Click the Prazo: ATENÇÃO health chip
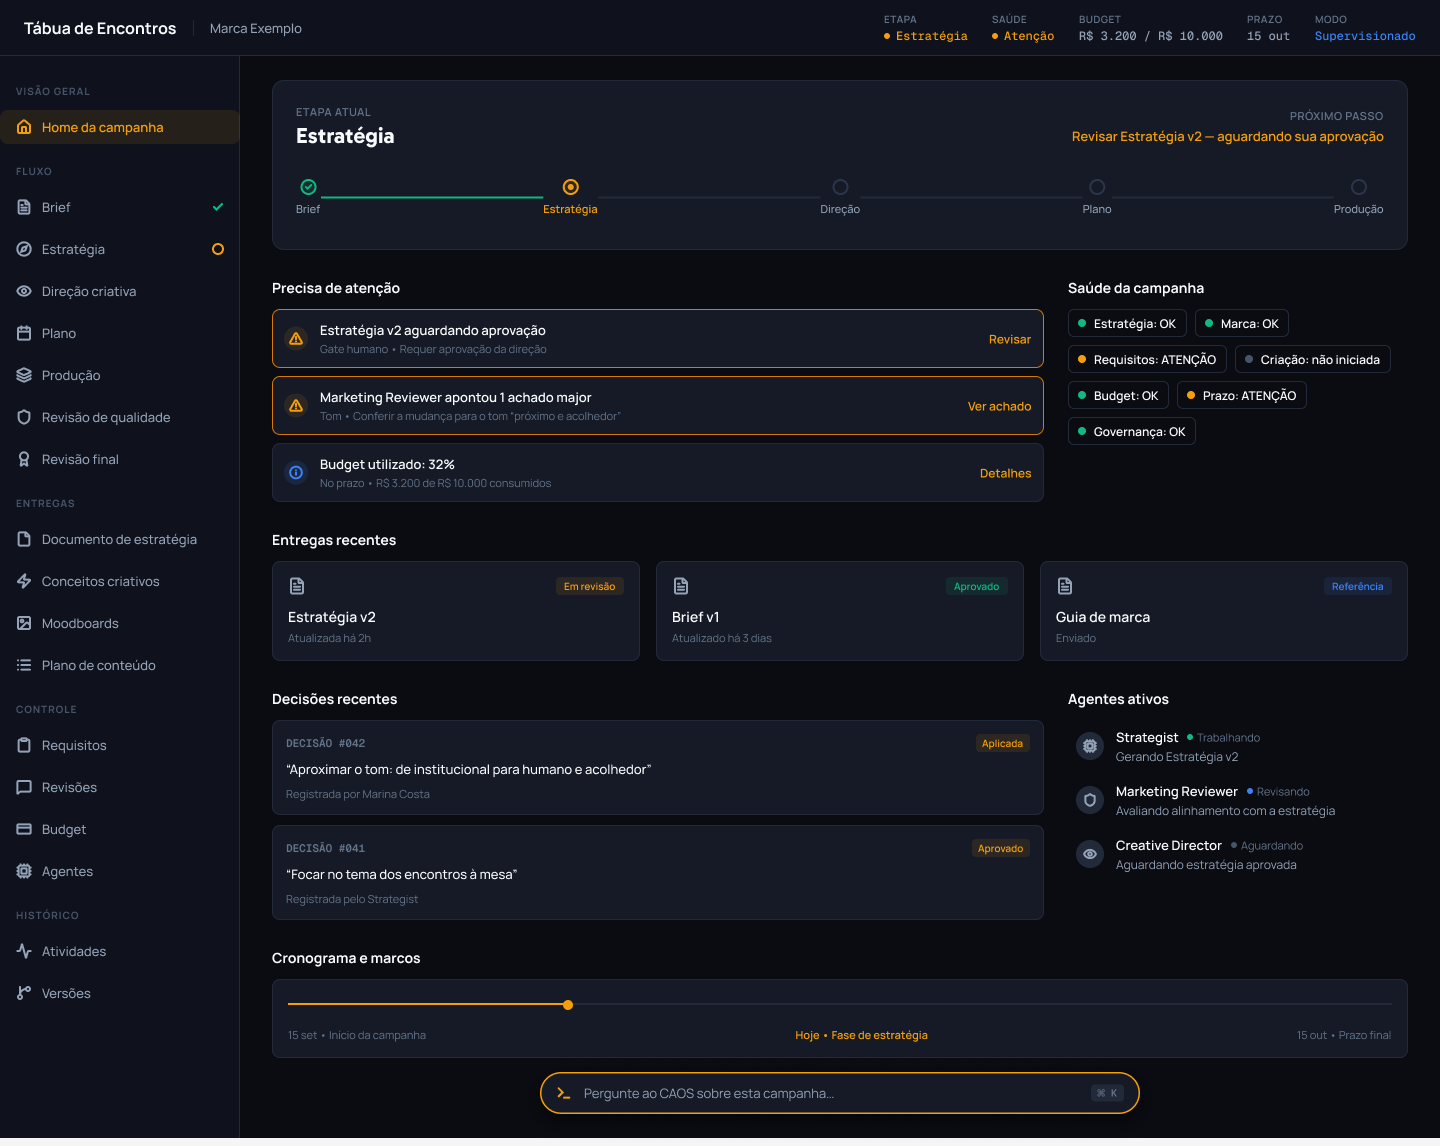The image size is (1440, 1146). tap(1242, 396)
